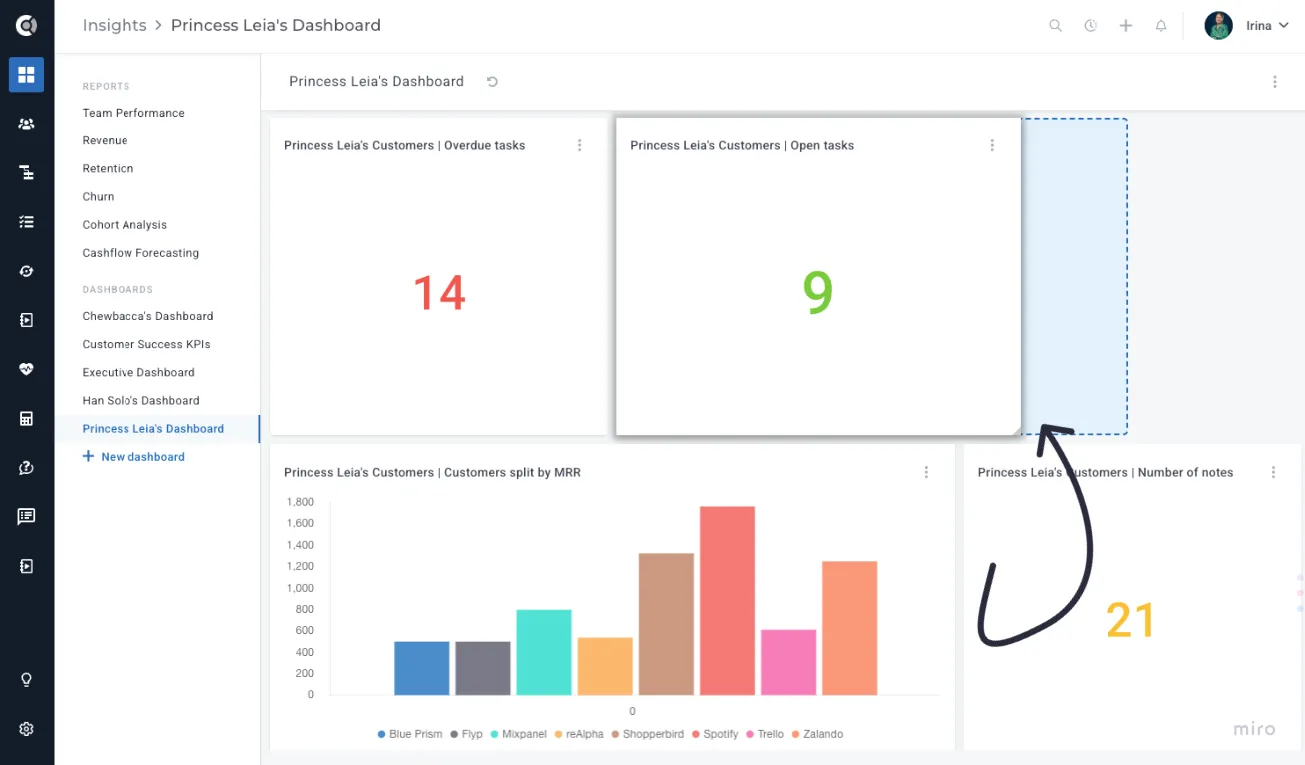The height and width of the screenshot is (765, 1305).
Task: Select the Cohort Analysis report
Action: (125, 225)
